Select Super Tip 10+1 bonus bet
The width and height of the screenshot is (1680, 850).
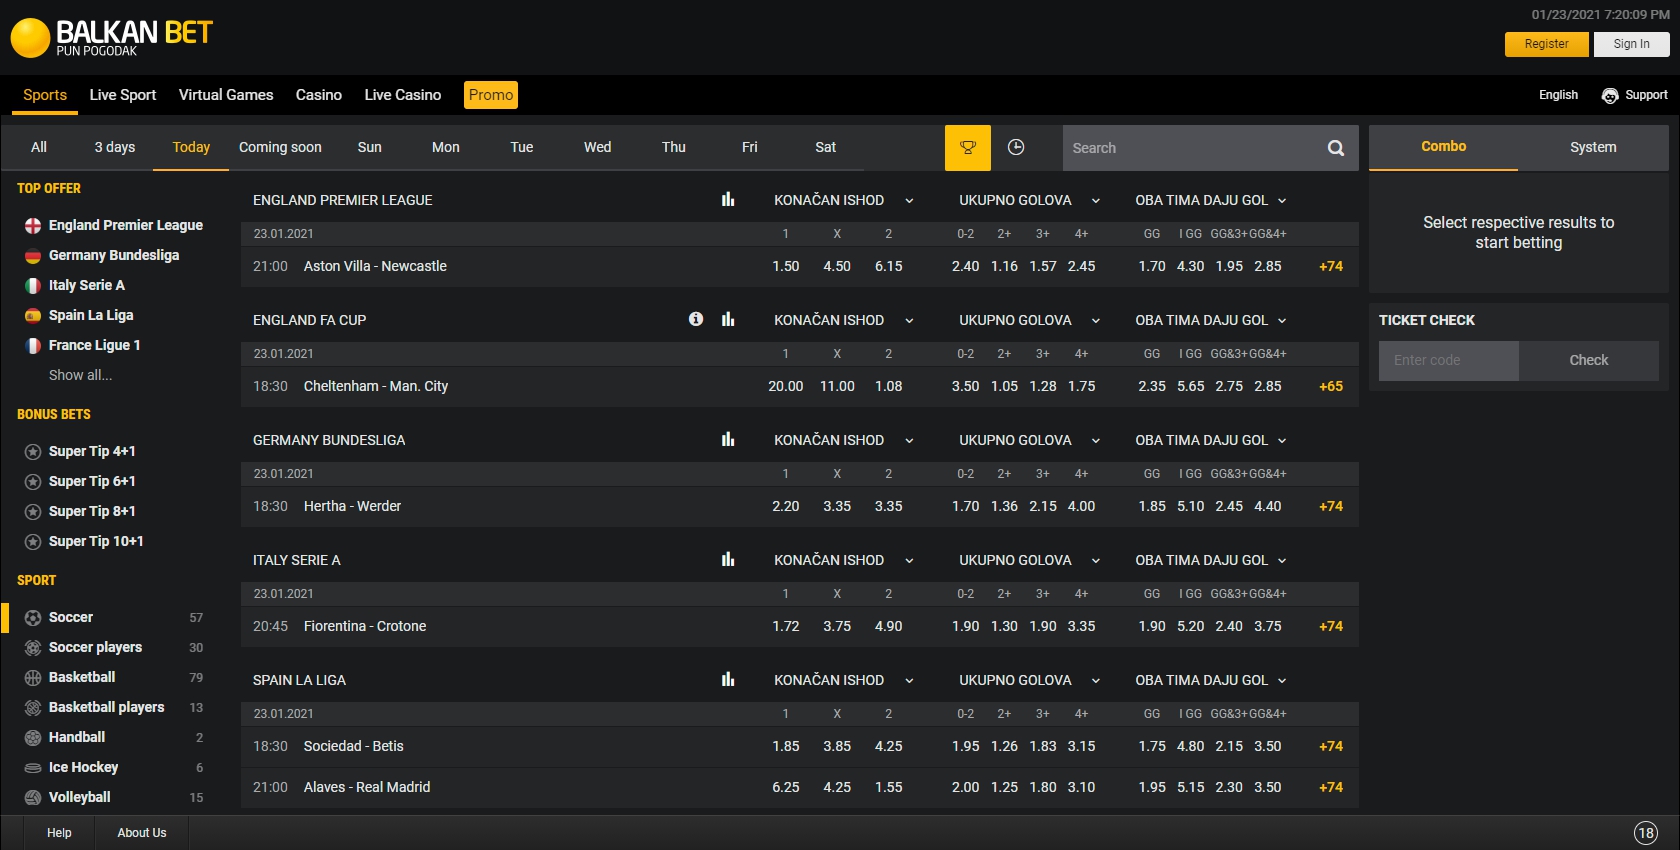[96, 541]
